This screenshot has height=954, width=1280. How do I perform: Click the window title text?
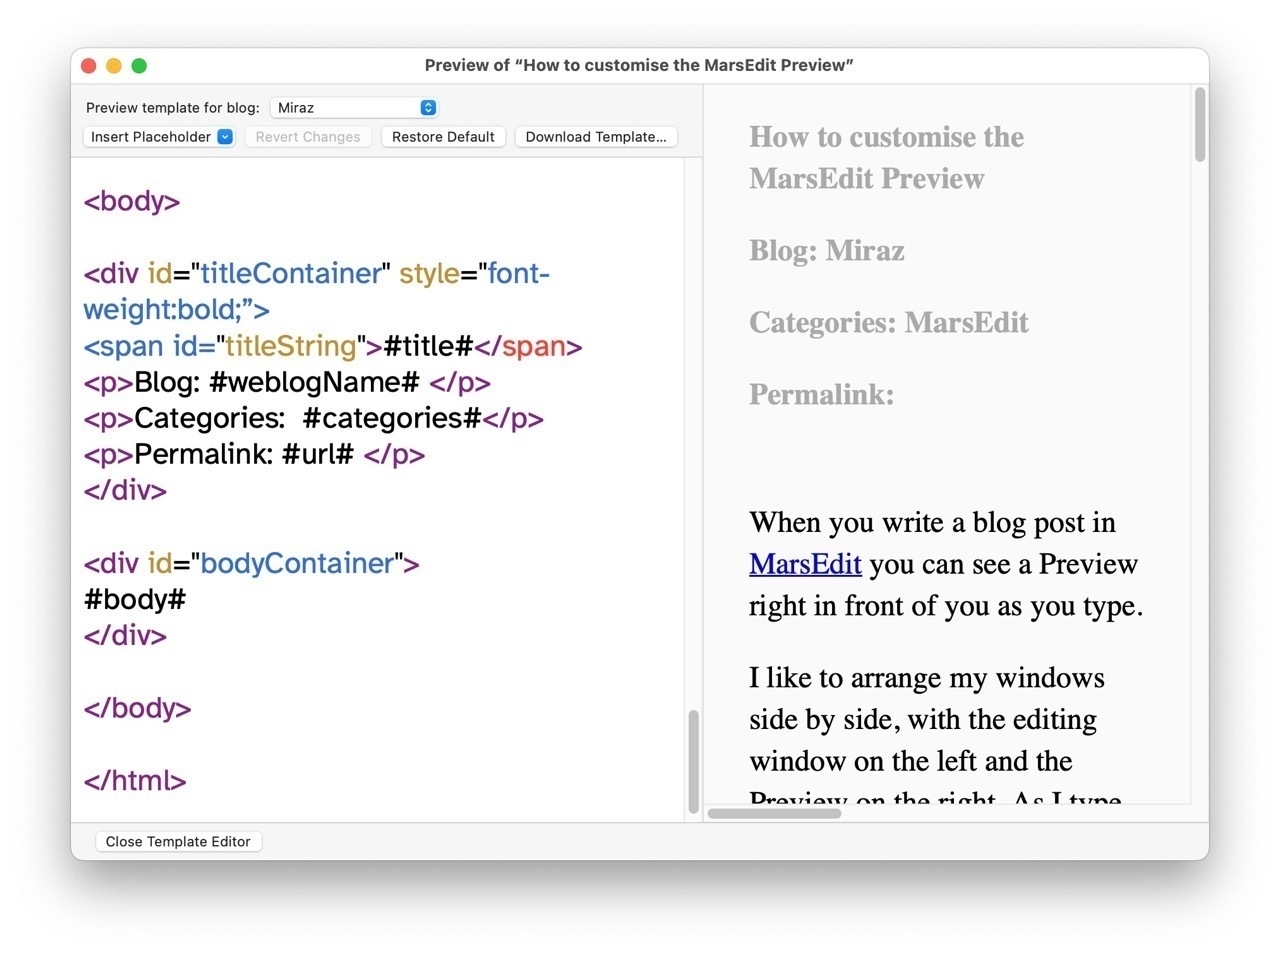(639, 65)
